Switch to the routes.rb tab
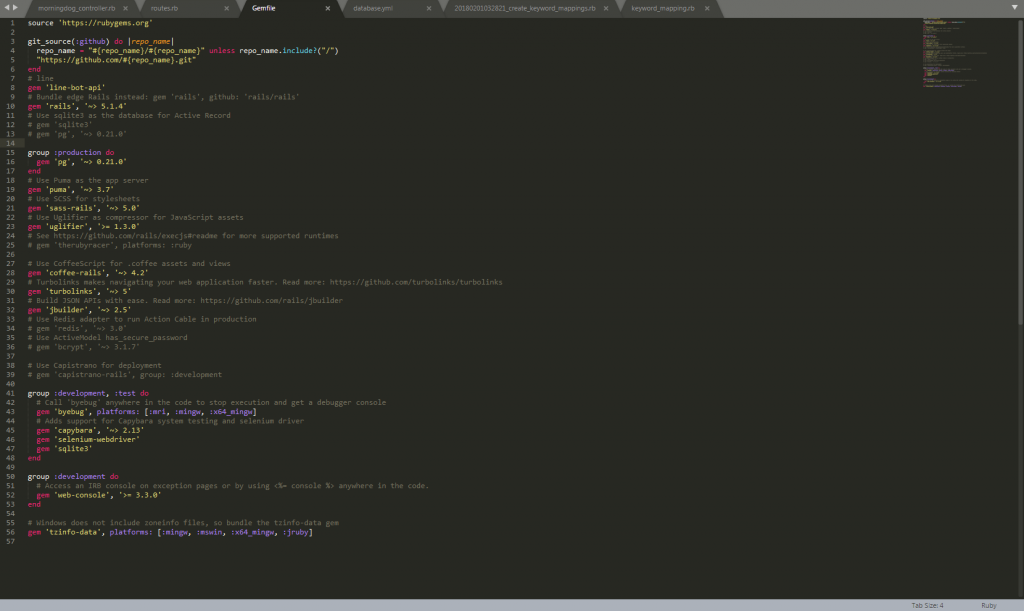This screenshot has height=611, width=1024. 164,8
